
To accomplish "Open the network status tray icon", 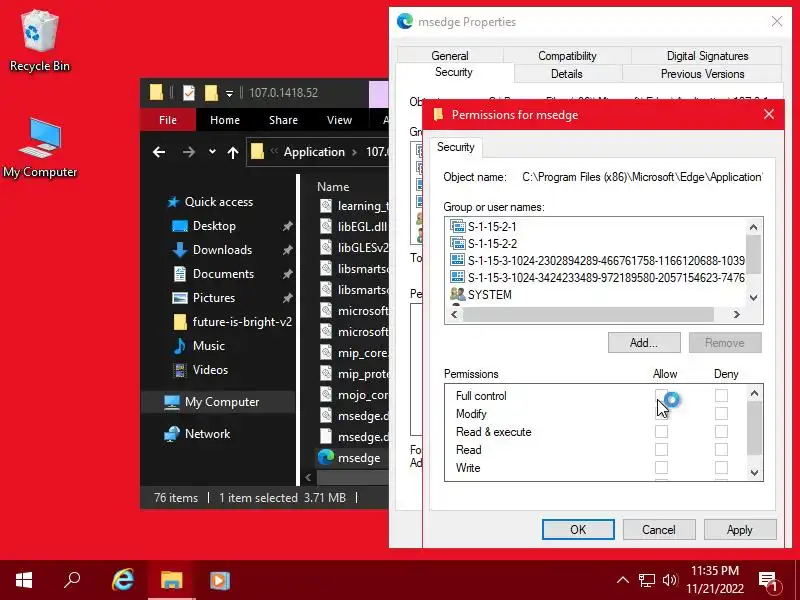I will (x=646, y=580).
